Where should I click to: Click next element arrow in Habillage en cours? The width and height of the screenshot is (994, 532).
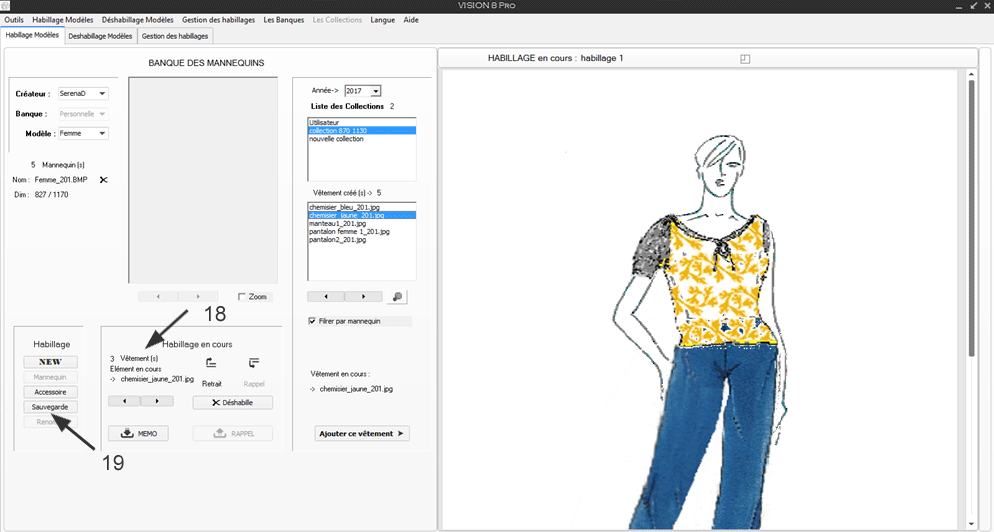coord(157,401)
